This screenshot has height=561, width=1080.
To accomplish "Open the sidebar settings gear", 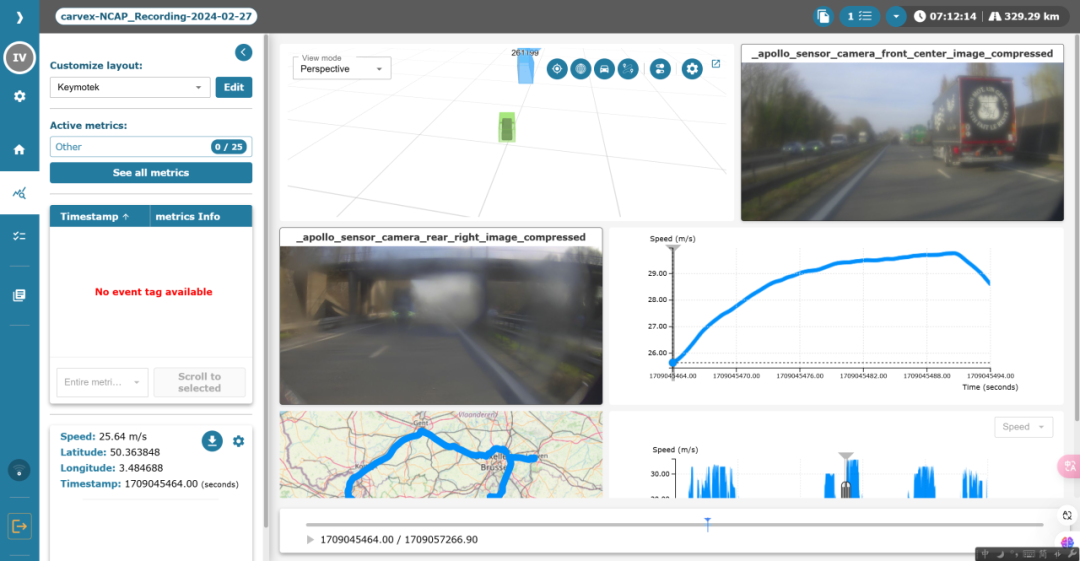I will pos(19,96).
